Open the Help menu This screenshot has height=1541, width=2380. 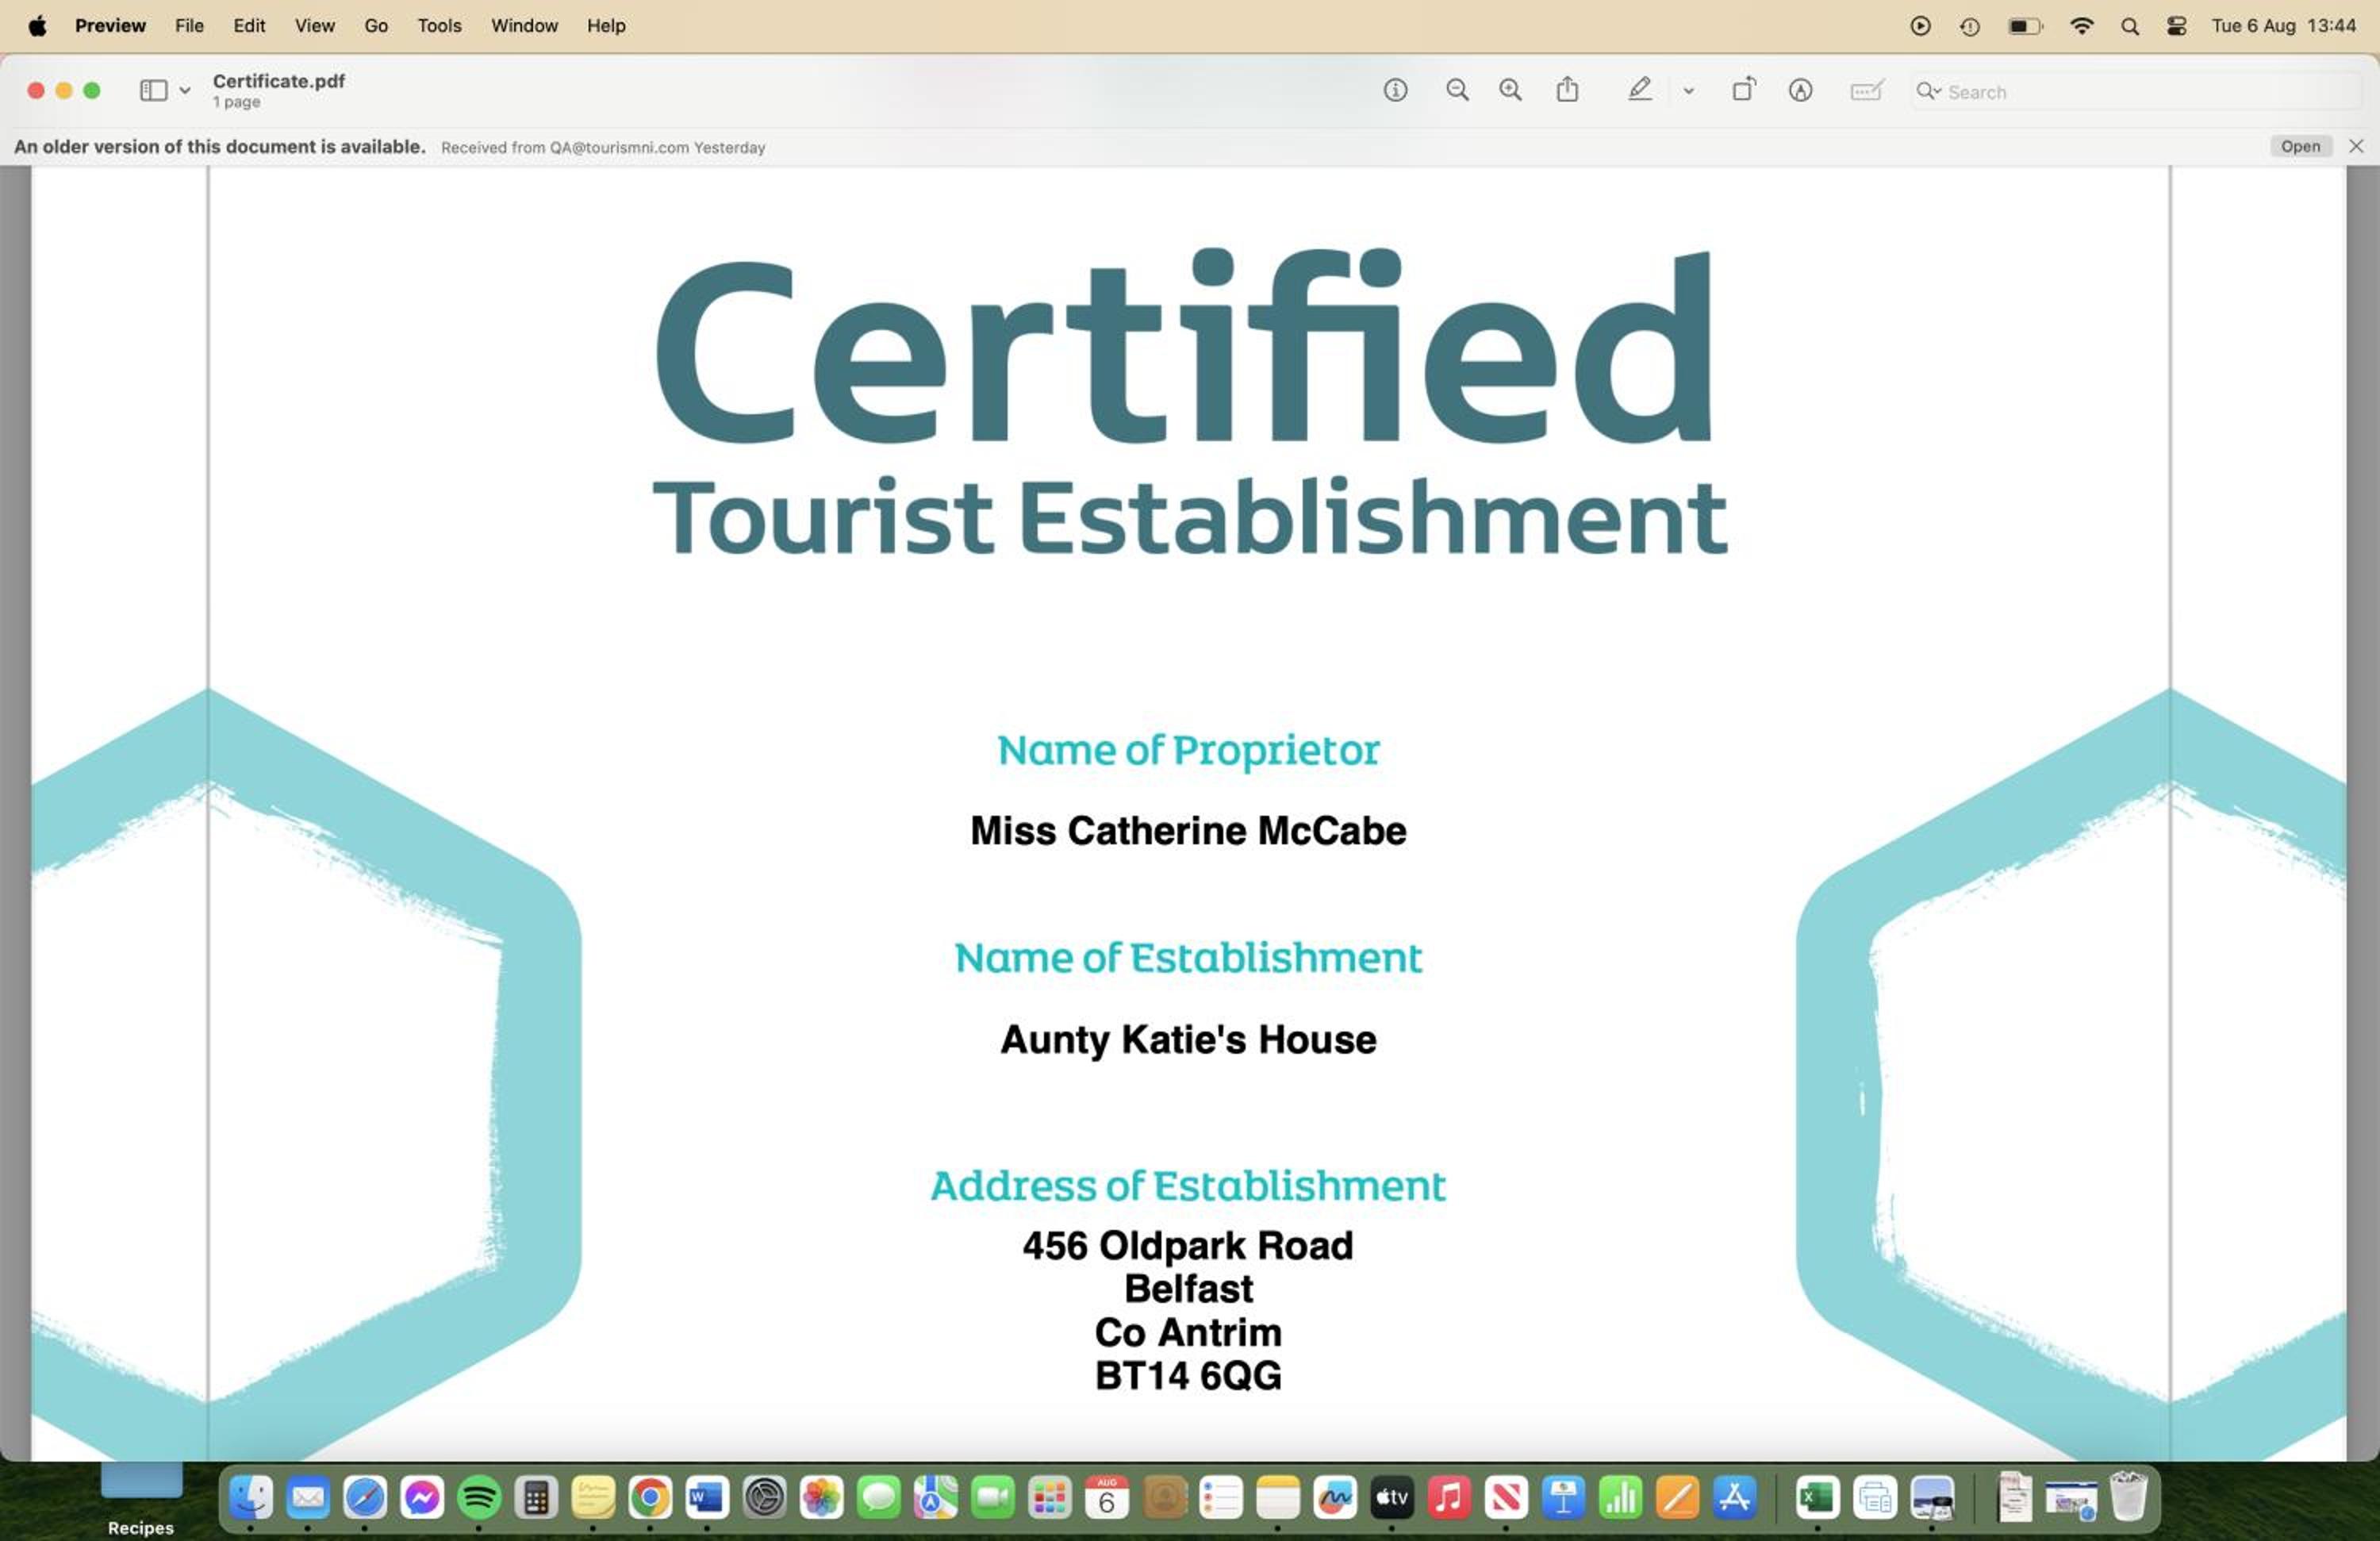tap(606, 26)
